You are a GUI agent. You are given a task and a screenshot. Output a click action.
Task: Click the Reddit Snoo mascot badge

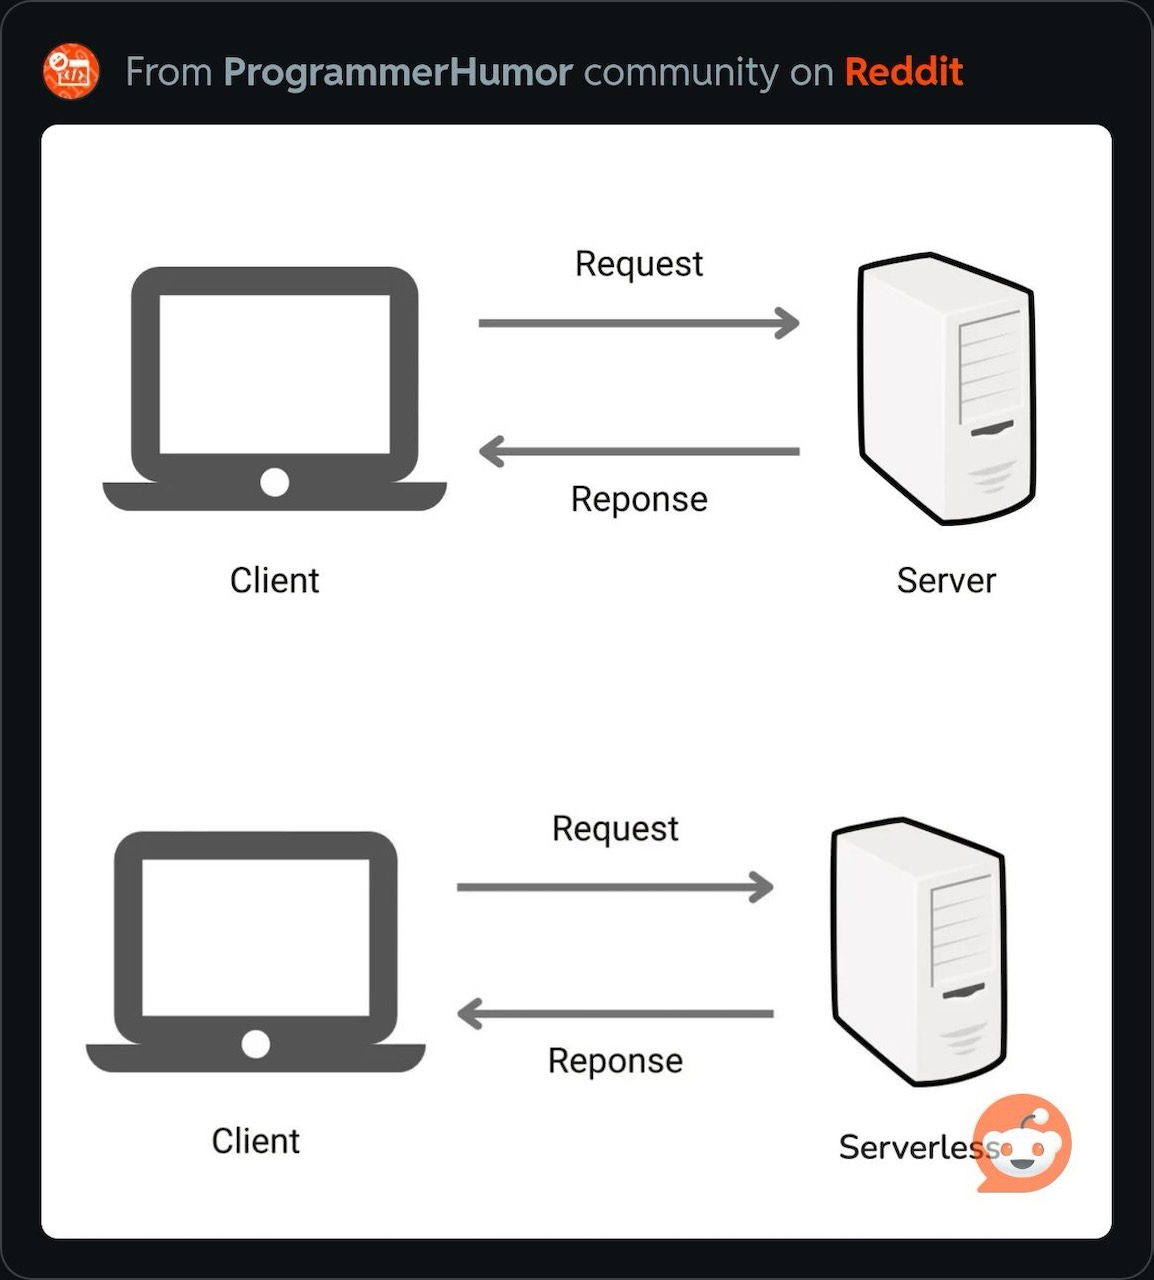pos(1023,1143)
